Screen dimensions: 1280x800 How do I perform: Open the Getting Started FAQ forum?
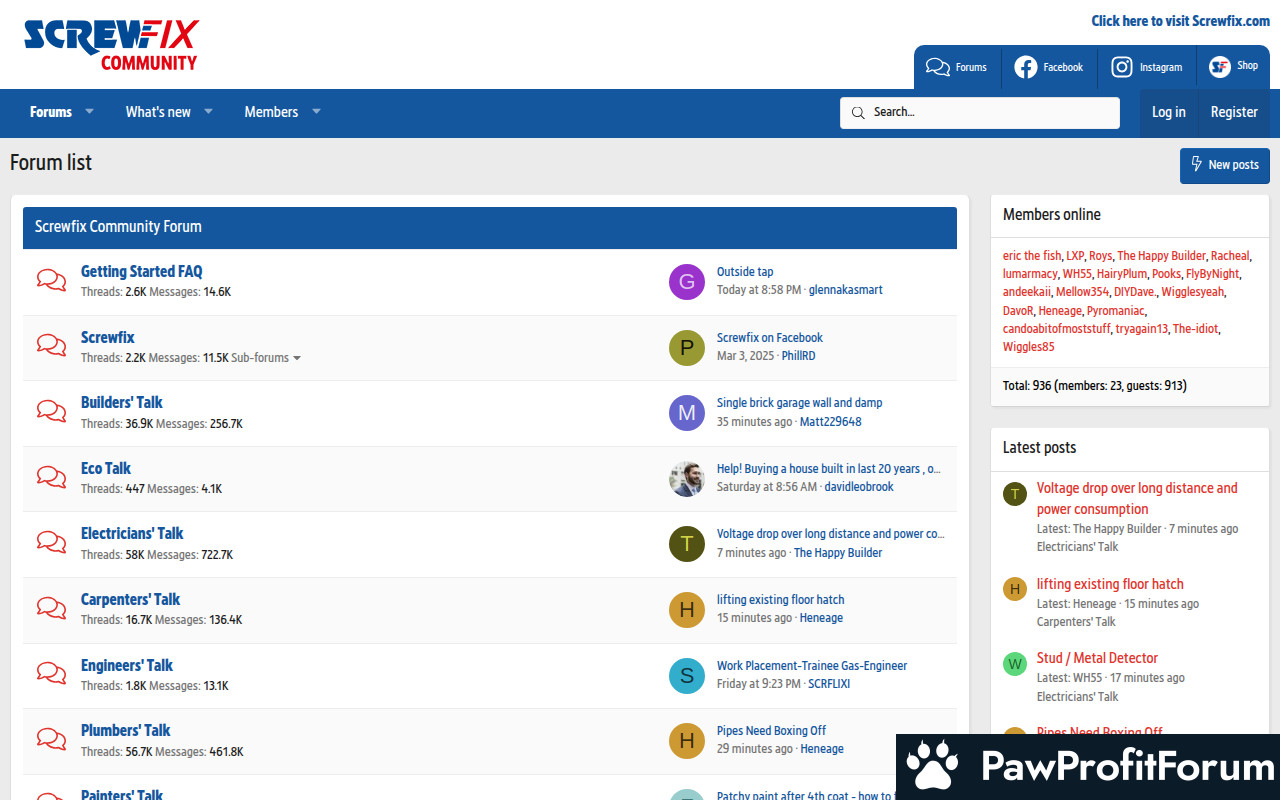pos(142,272)
